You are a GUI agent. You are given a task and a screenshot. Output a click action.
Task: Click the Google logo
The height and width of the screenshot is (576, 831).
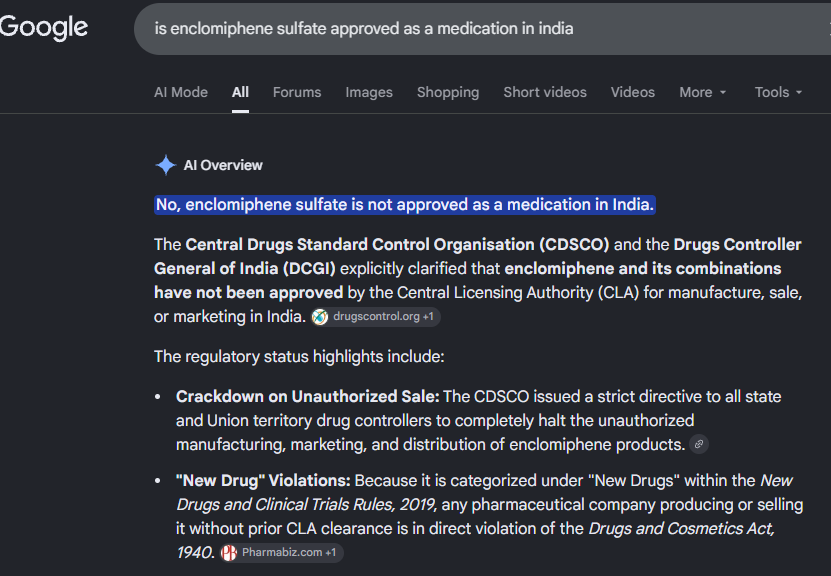[x=43, y=28]
